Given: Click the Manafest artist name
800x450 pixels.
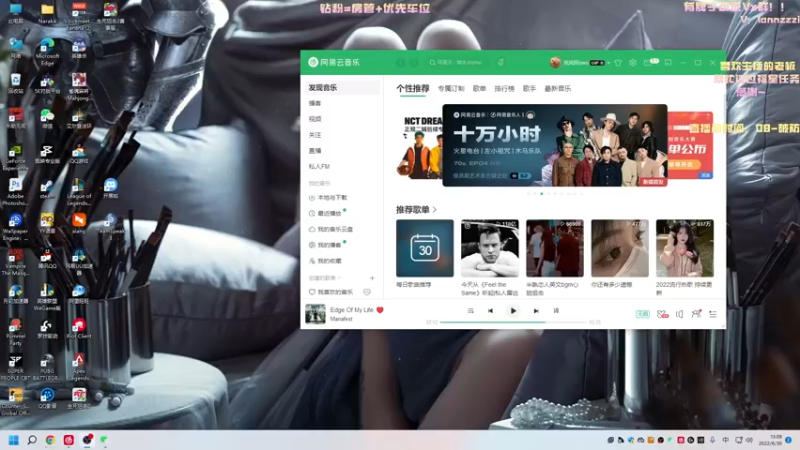Looking at the screenshot, I should pyautogui.click(x=341, y=319).
